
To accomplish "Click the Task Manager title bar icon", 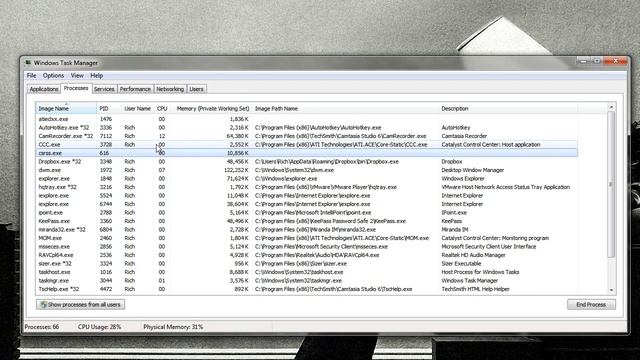I will point(28,63).
